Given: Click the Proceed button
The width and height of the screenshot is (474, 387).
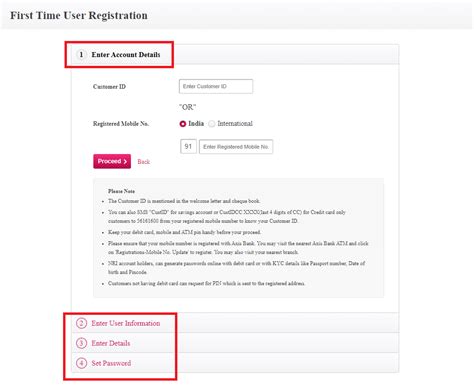Looking at the screenshot, I should (112, 161).
